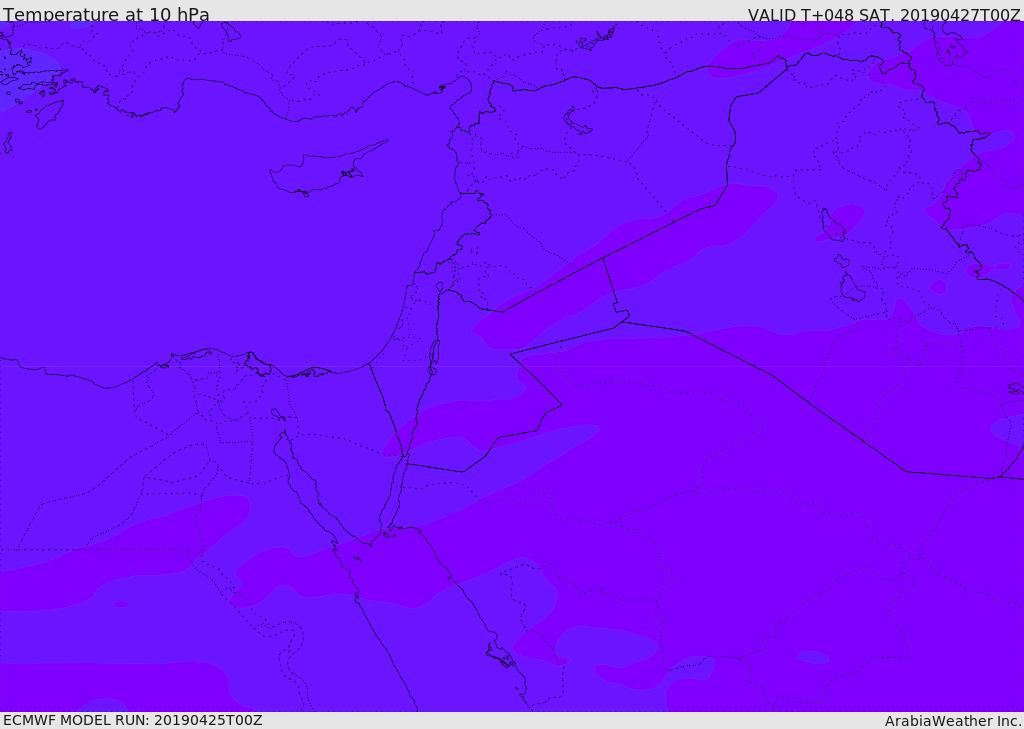The height and width of the screenshot is (729, 1024).
Task: Click the 'VALID T+048 SAT. 20190427T00Z' label
Action: [884, 15]
